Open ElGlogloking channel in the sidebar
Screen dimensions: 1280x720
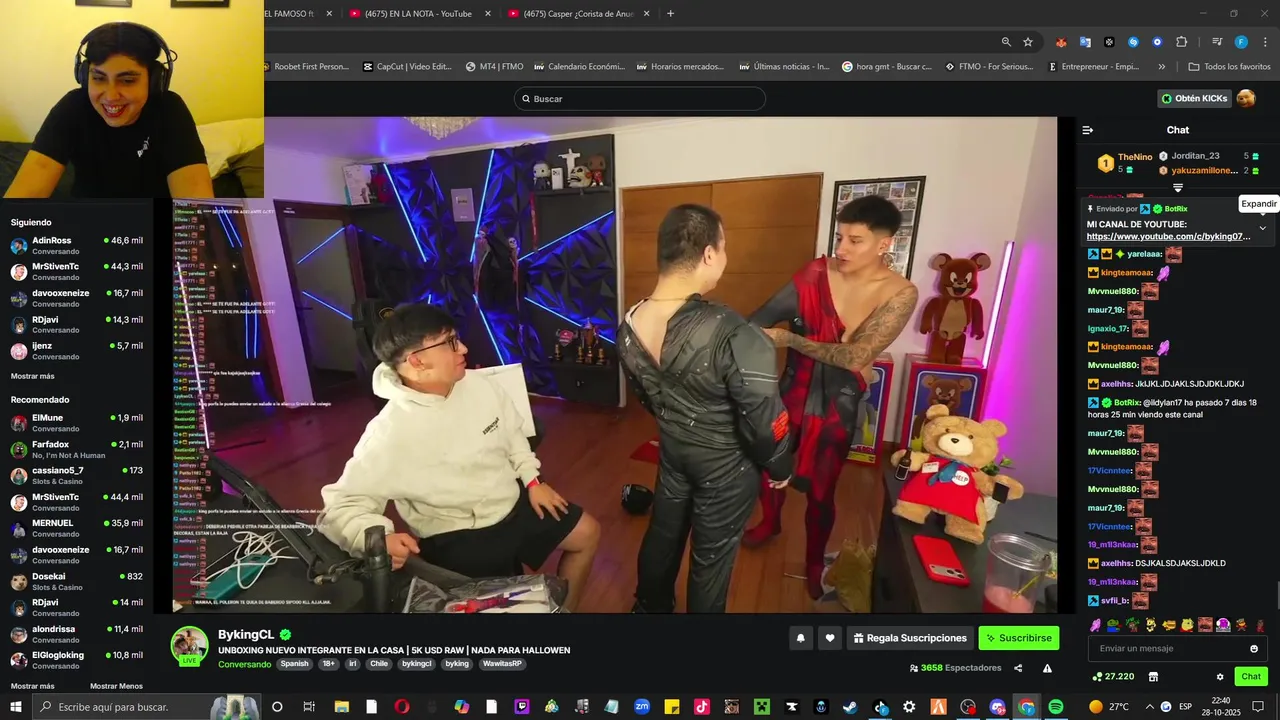point(77,660)
